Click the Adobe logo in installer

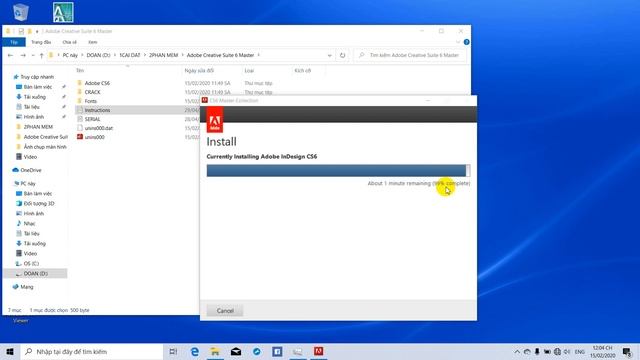pyautogui.click(x=215, y=120)
